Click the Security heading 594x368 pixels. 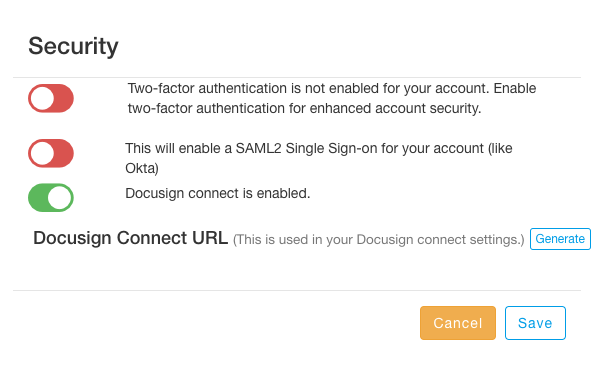tap(73, 47)
